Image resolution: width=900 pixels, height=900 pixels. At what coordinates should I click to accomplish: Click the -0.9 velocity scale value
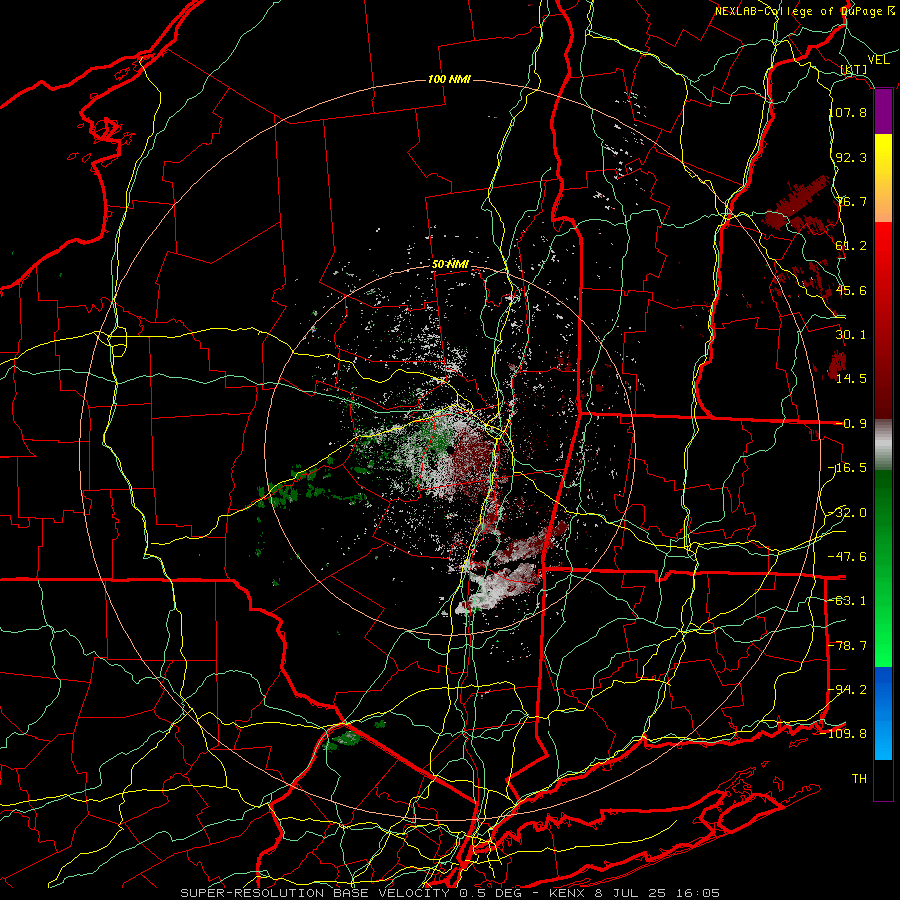[852, 424]
